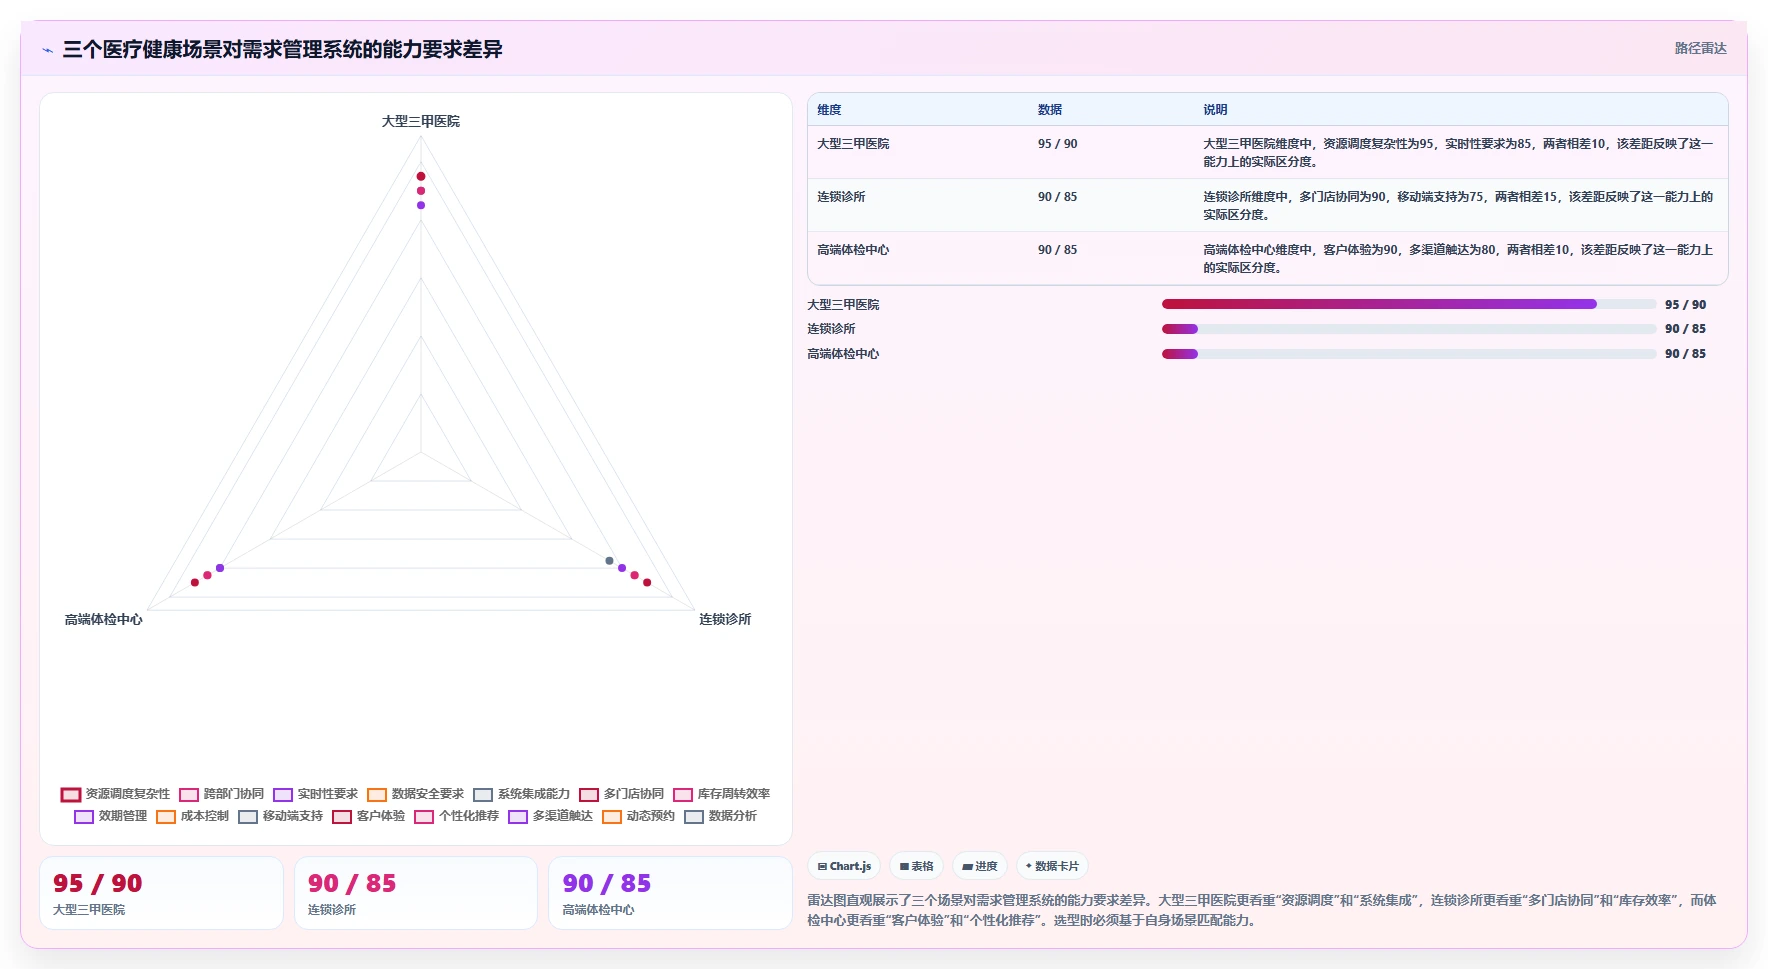Click the 大型三甲医院 radar axis label

(x=421, y=121)
